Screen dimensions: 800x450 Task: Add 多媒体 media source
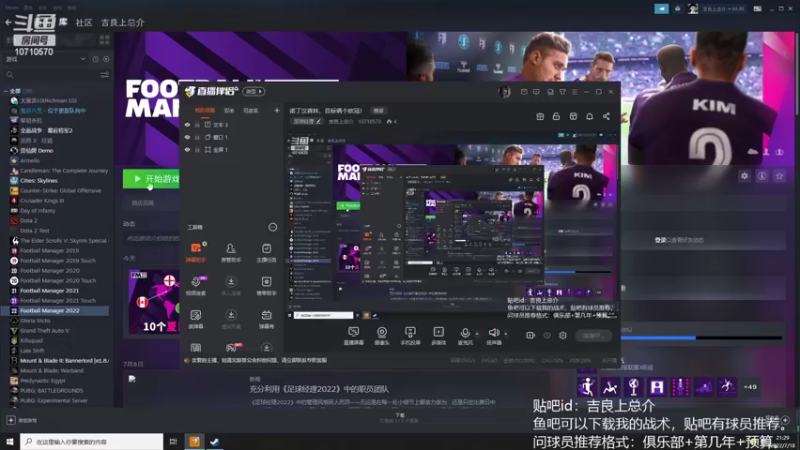pyautogui.click(x=438, y=335)
